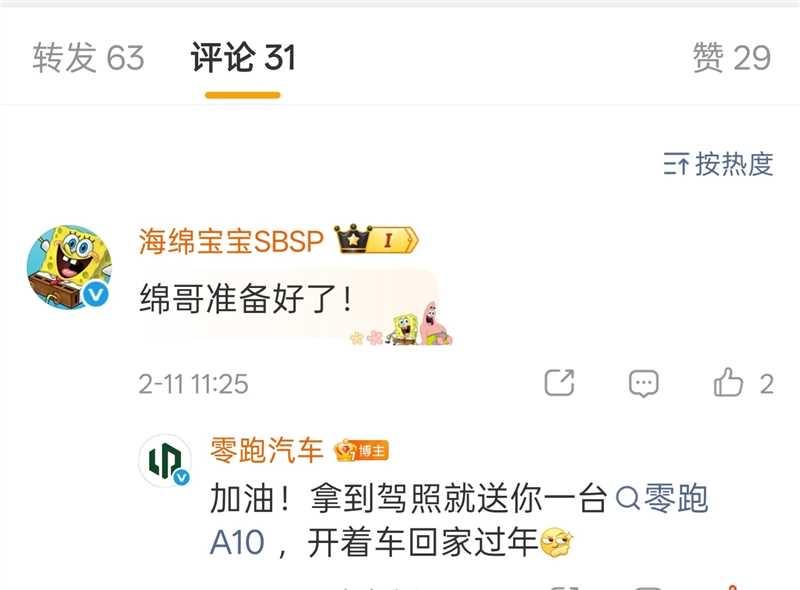Tap the smirking emoji in the reply
Image resolution: width=800 pixels, height=590 pixels.
(x=557, y=543)
